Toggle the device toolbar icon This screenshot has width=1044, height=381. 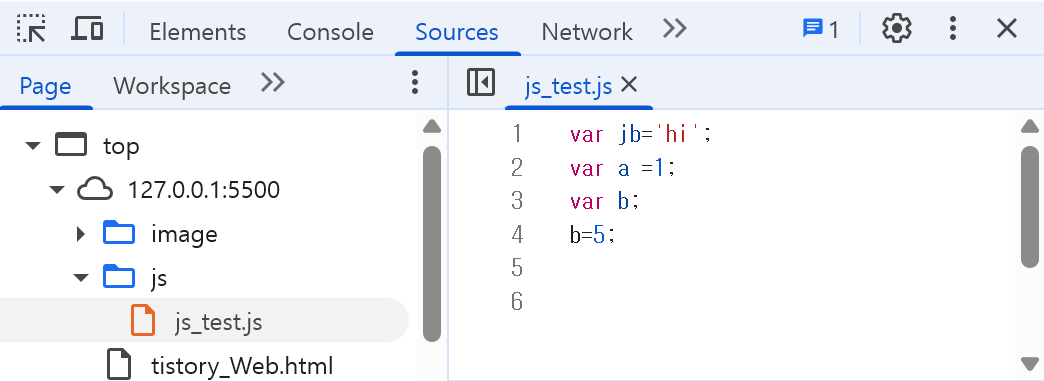(87, 29)
